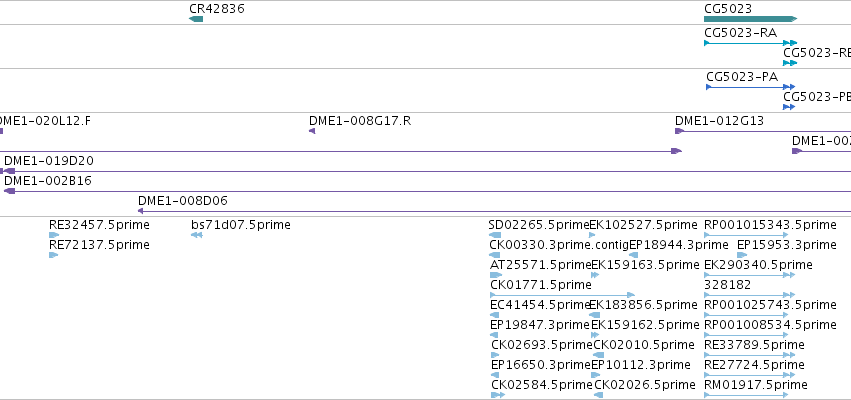Viewport: 851px width, 400px height.
Task: Click the CK02584.5prime EST glyph
Action: point(498,395)
